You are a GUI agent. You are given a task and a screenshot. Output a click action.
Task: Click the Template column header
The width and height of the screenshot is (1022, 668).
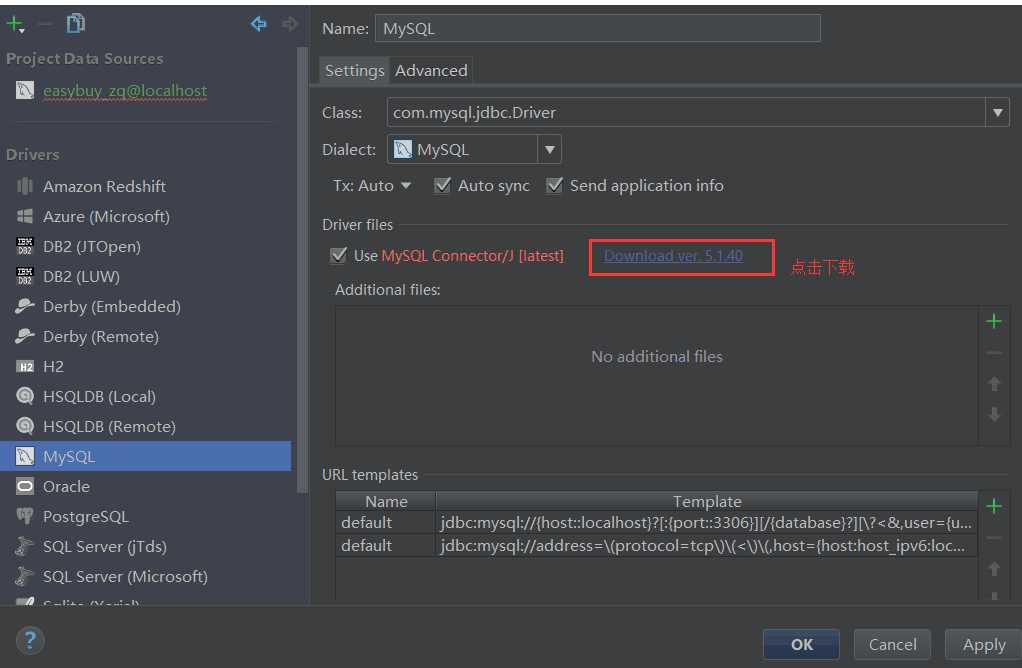707,501
